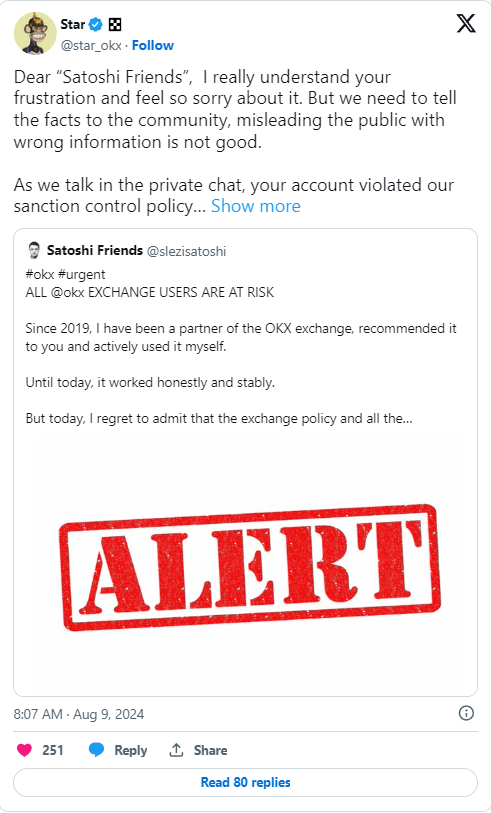Click Satoshi Friends small profile avatar
The width and height of the screenshot is (491, 813).
pyautogui.click(x=33, y=250)
